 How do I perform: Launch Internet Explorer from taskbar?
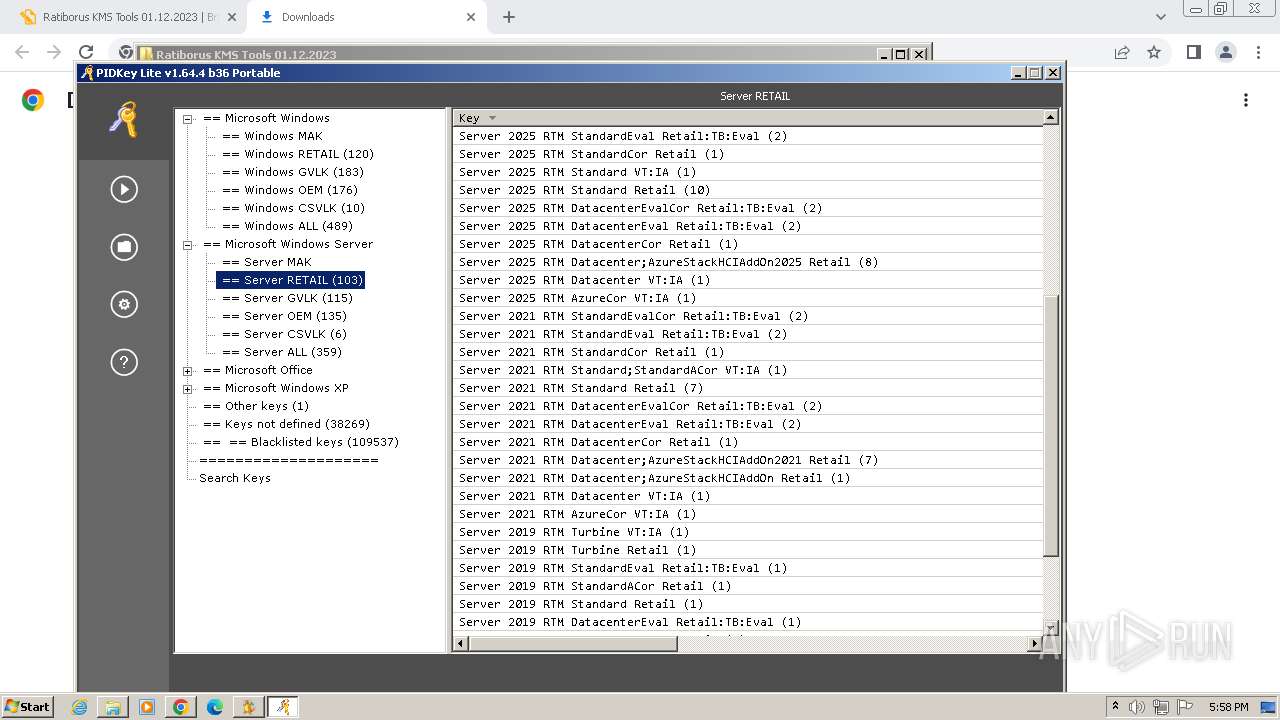(x=79, y=707)
